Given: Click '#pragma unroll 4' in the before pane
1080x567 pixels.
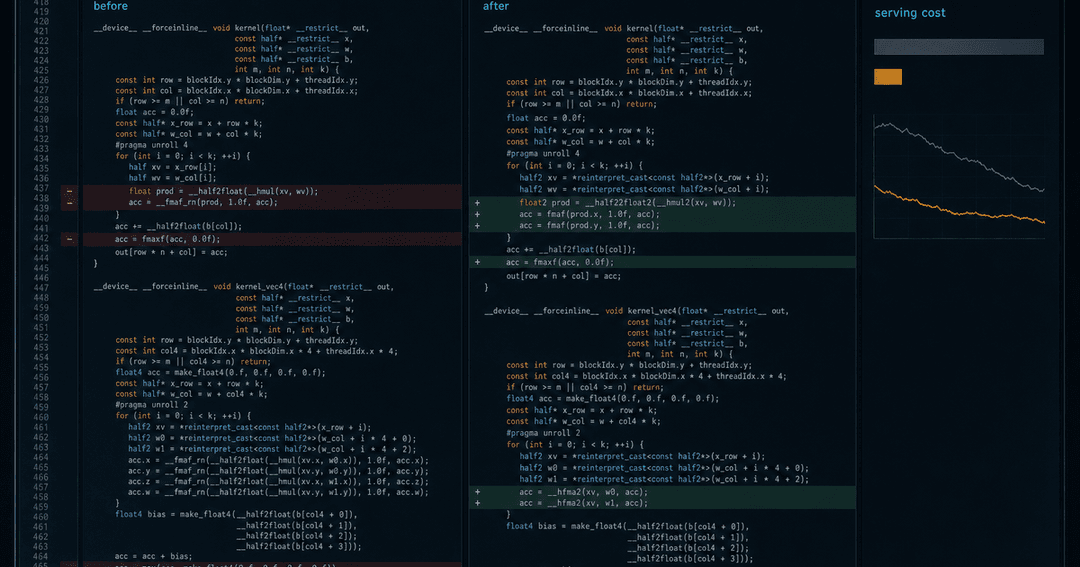Looking at the screenshot, I should 152,145.
